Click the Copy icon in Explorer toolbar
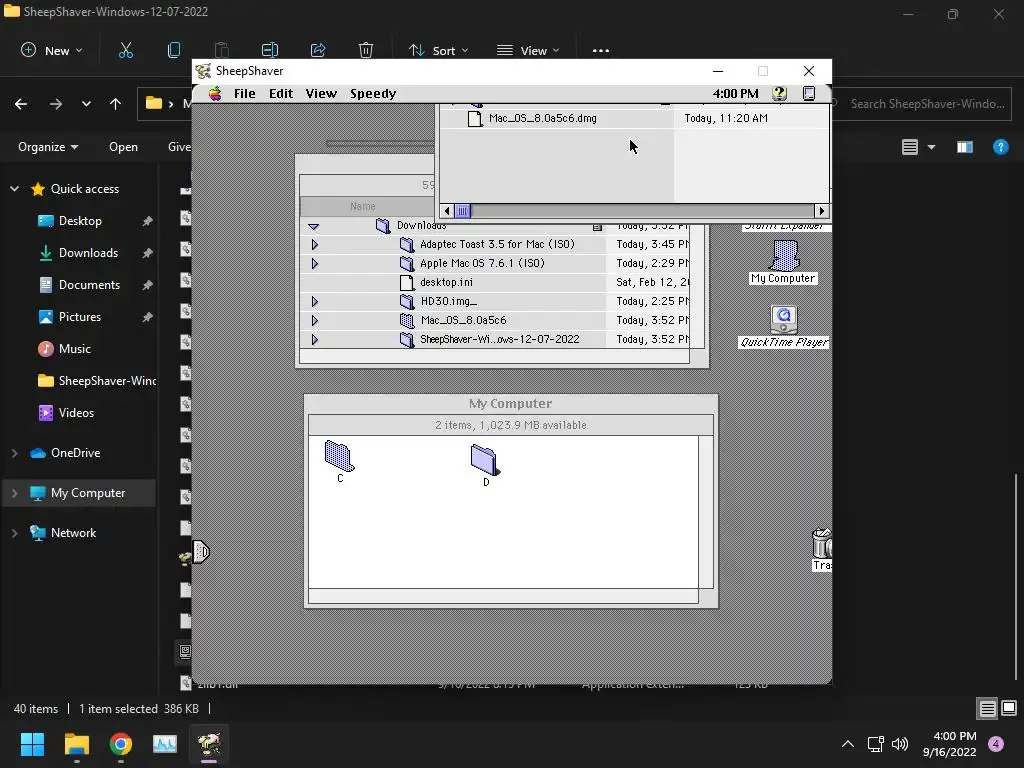This screenshot has height=768, width=1024. (174, 50)
